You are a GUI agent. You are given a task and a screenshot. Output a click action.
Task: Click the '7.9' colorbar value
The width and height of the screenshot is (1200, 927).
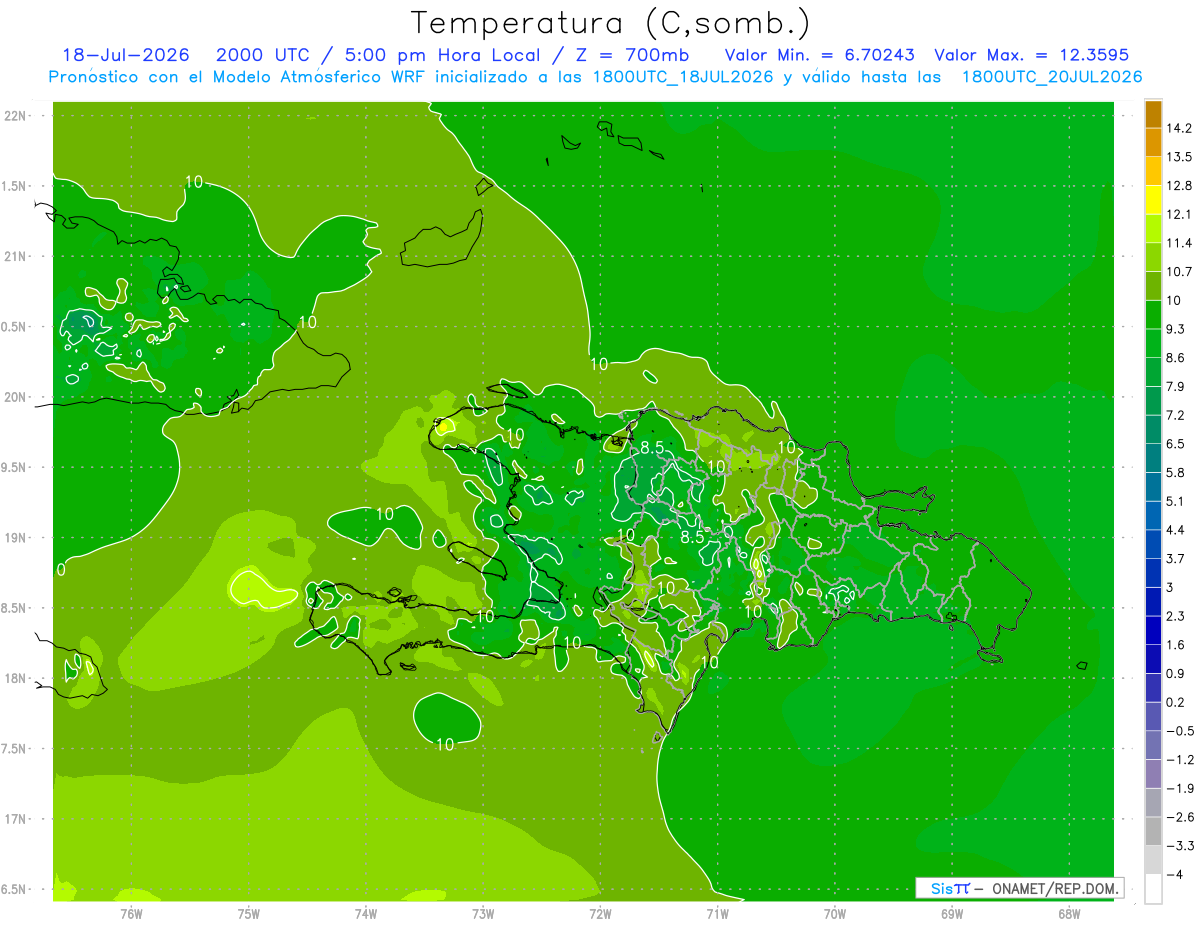[x=1176, y=386]
